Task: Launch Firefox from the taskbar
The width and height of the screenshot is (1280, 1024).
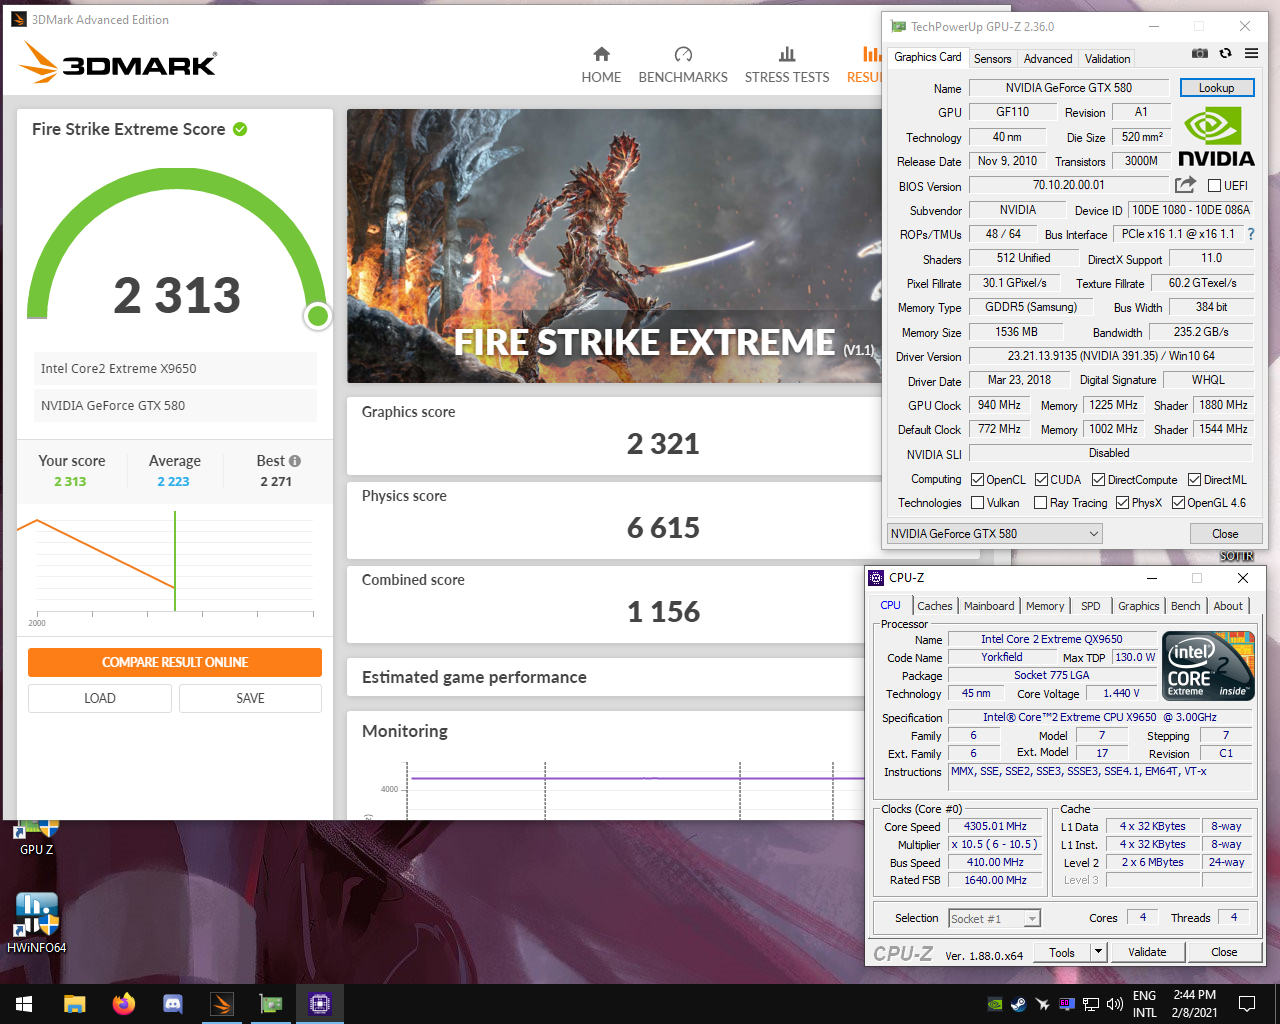Action: 123,1004
